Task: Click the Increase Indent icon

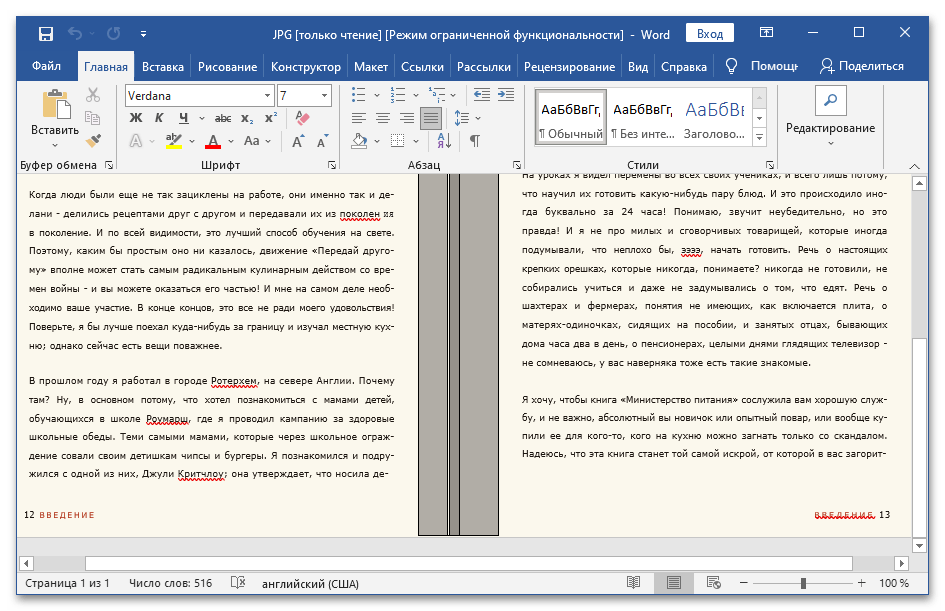Action: coord(506,95)
